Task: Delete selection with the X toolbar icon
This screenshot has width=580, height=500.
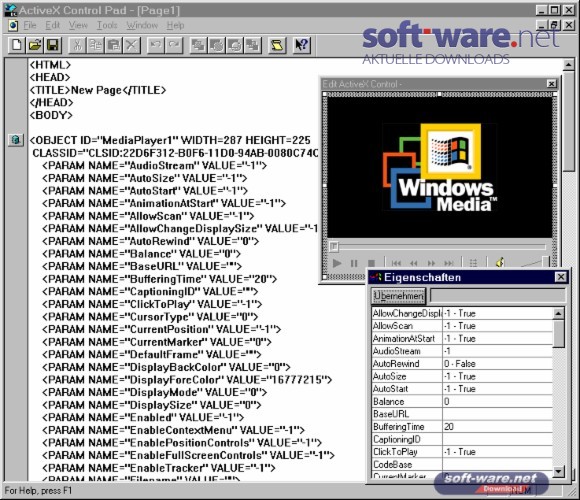Action: 131,45
